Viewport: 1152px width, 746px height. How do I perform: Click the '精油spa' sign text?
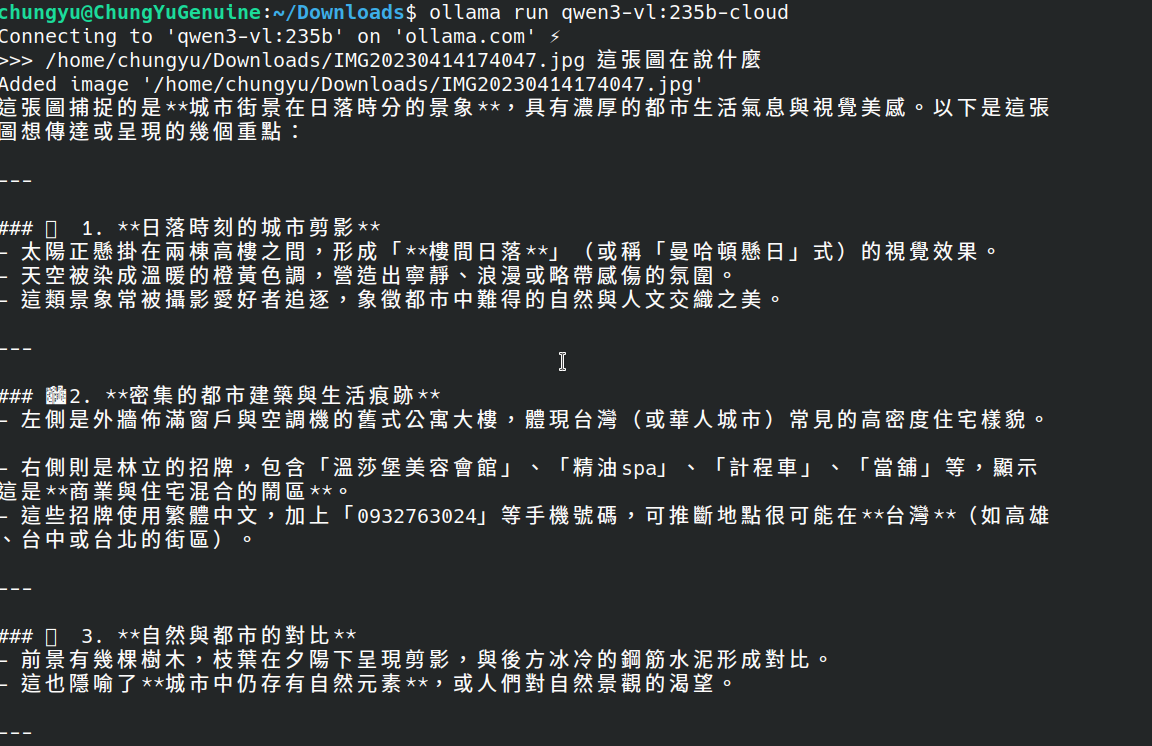click(613, 467)
